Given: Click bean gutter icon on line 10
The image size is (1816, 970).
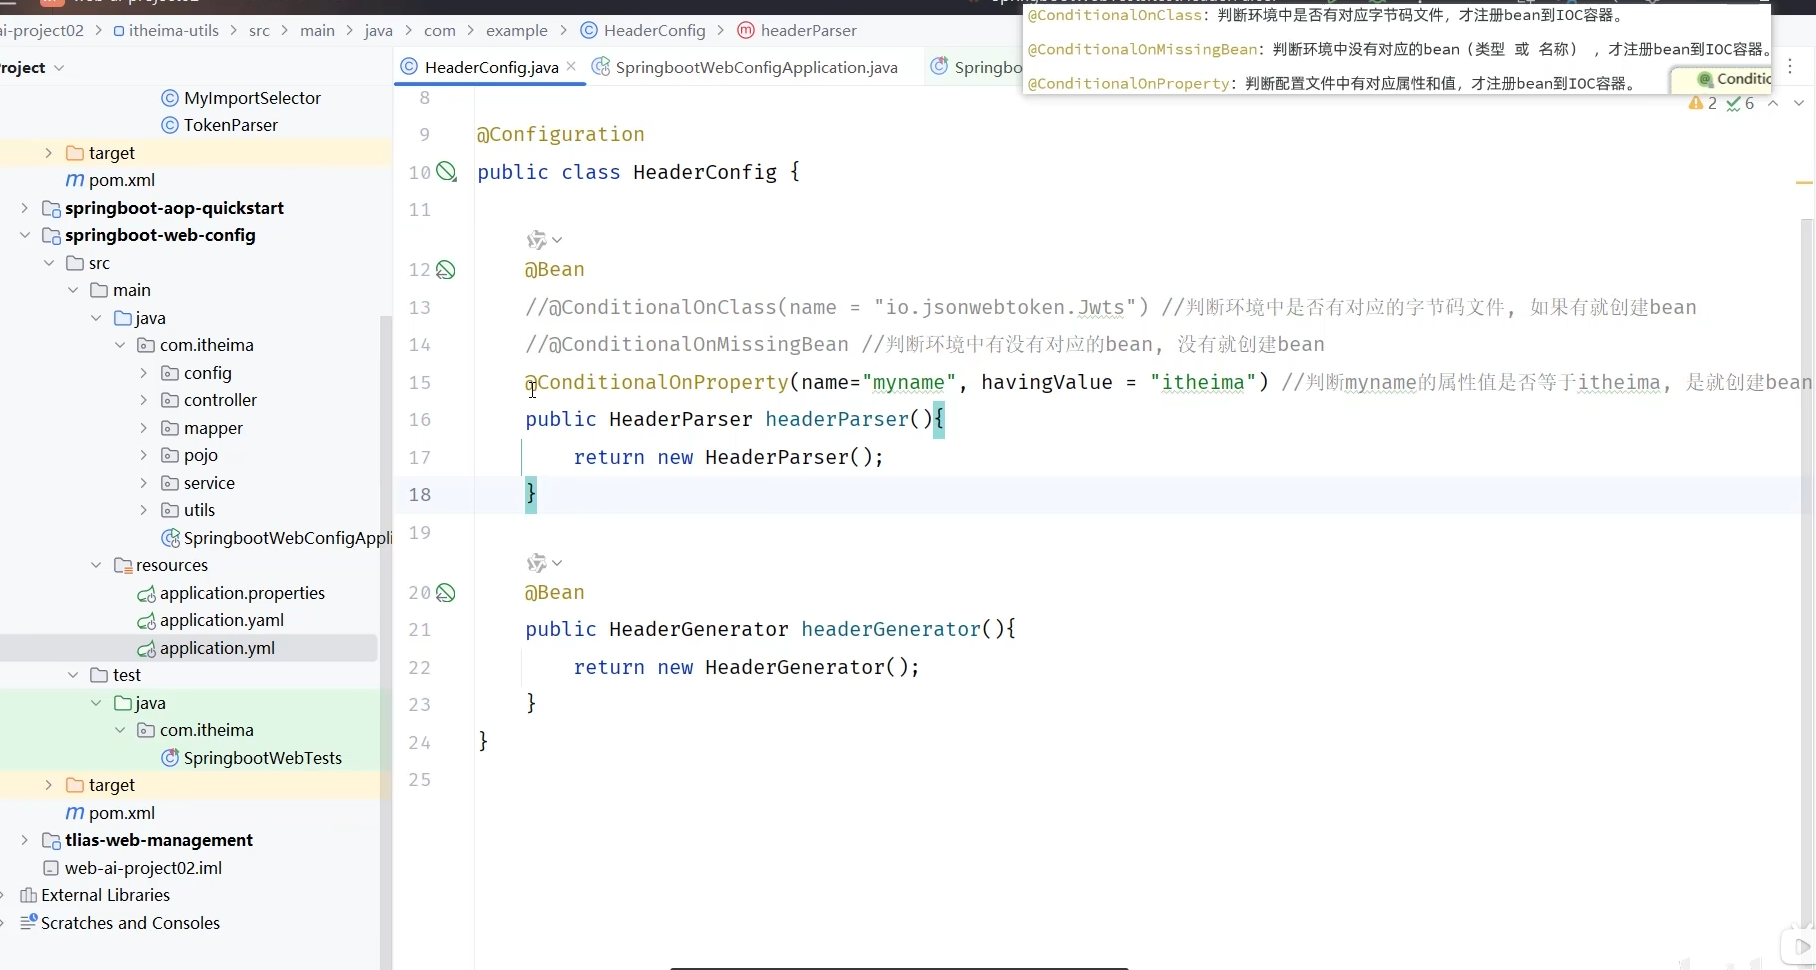Looking at the screenshot, I should click(446, 172).
